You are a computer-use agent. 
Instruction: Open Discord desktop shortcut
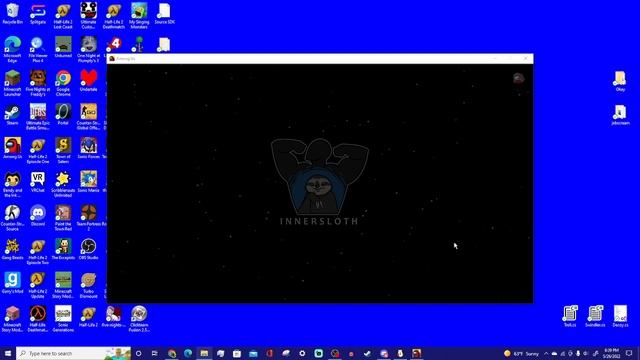click(x=38, y=216)
